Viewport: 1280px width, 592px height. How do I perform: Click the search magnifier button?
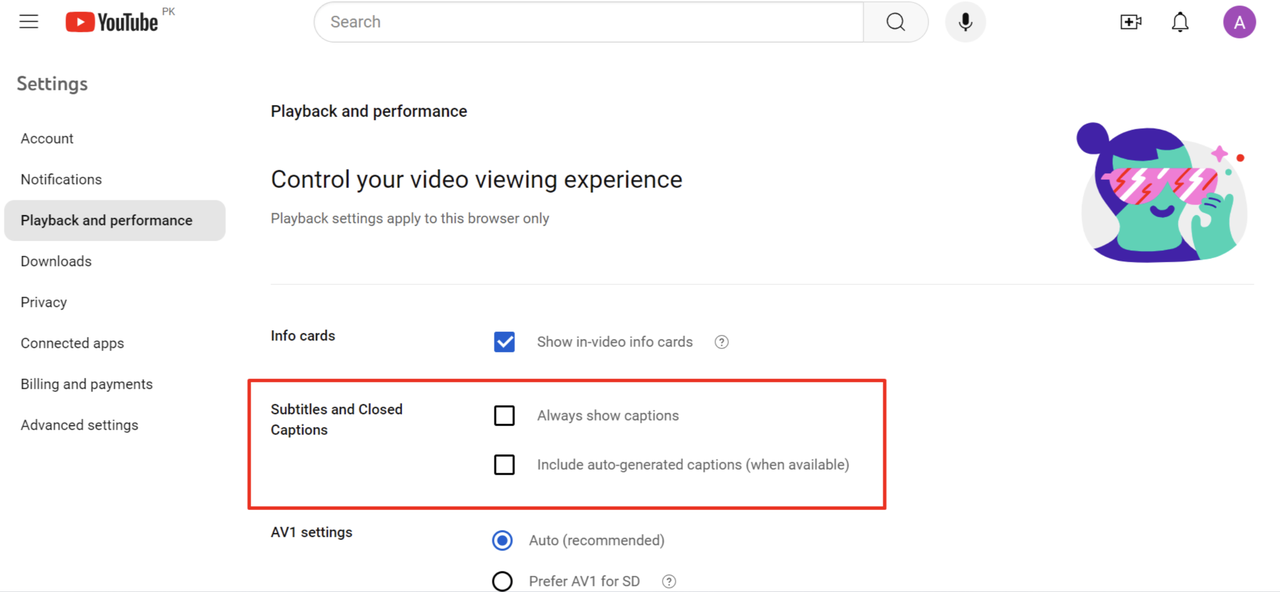coord(896,22)
